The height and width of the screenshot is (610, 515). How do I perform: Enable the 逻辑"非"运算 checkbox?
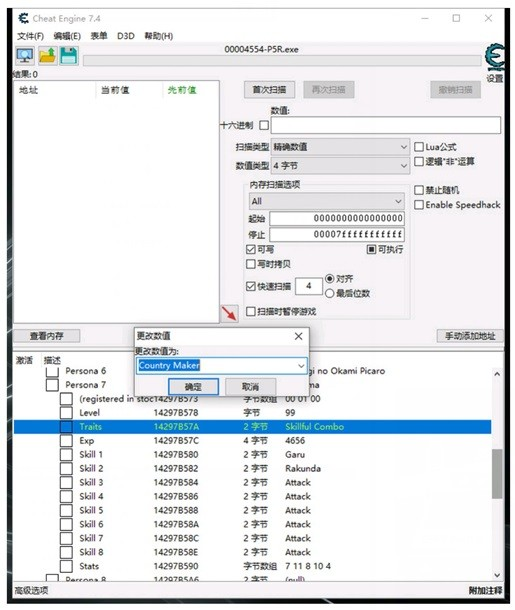pyautogui.click(x=419, y=161)
